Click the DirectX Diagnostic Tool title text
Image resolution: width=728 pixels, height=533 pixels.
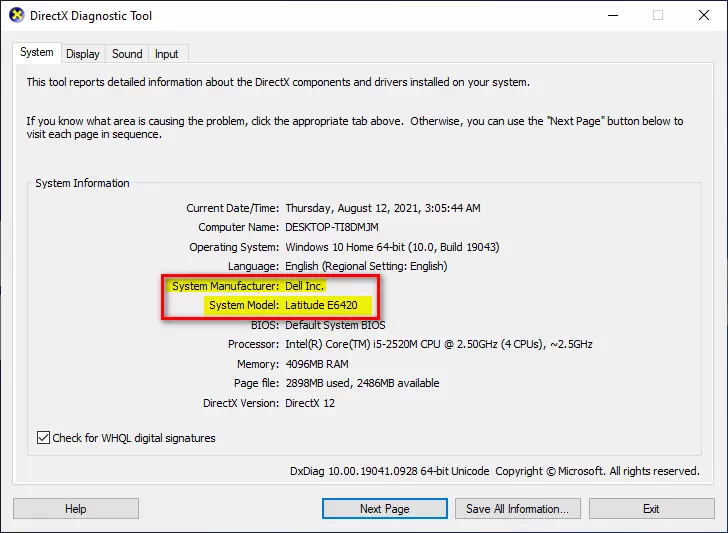[91, 16]
